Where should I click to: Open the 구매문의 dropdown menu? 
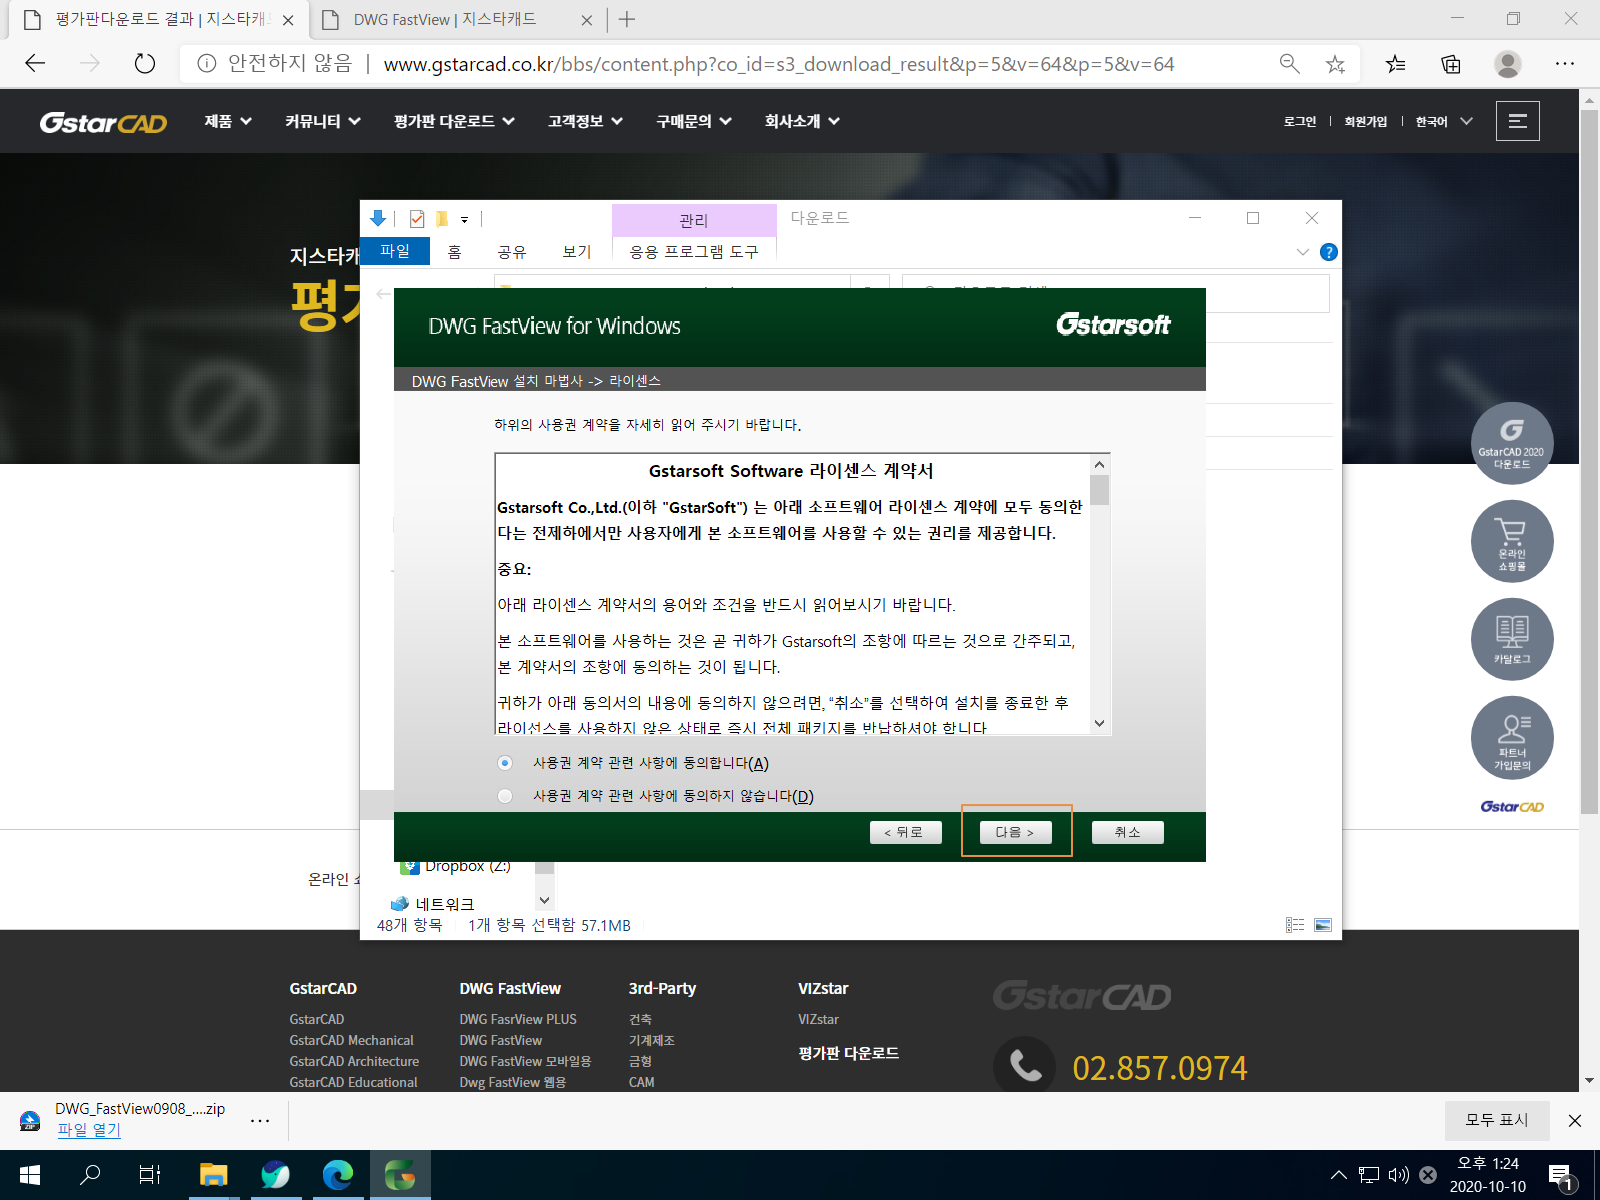click(694, 121)
